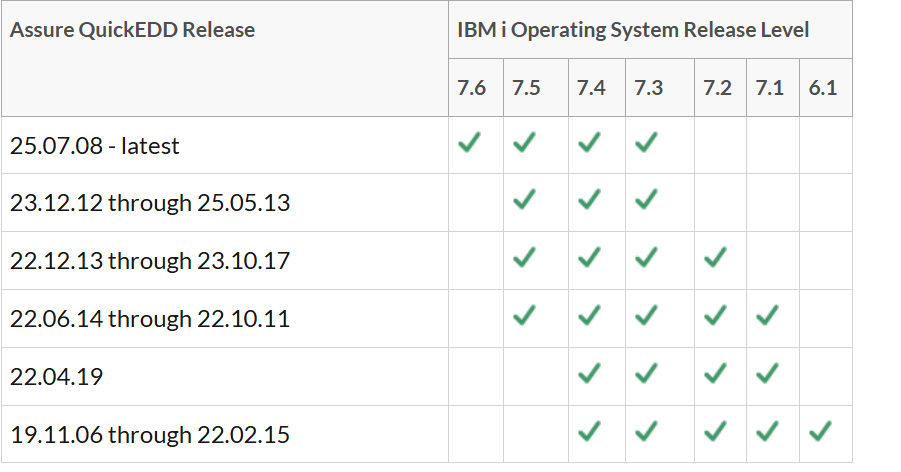Select the 6.1 column header
The width and height of the screenshot is (901, 472).
(823, 88)
